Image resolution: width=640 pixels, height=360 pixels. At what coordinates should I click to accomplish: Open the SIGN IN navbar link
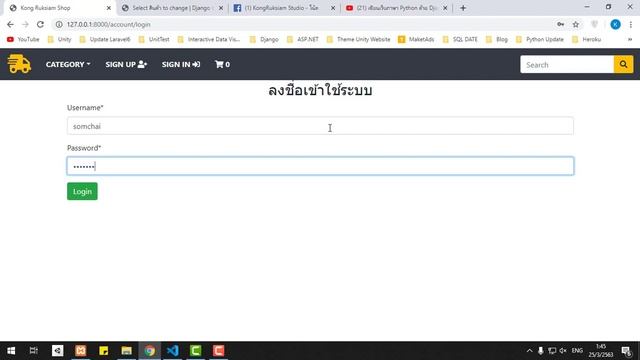[181, 64]
